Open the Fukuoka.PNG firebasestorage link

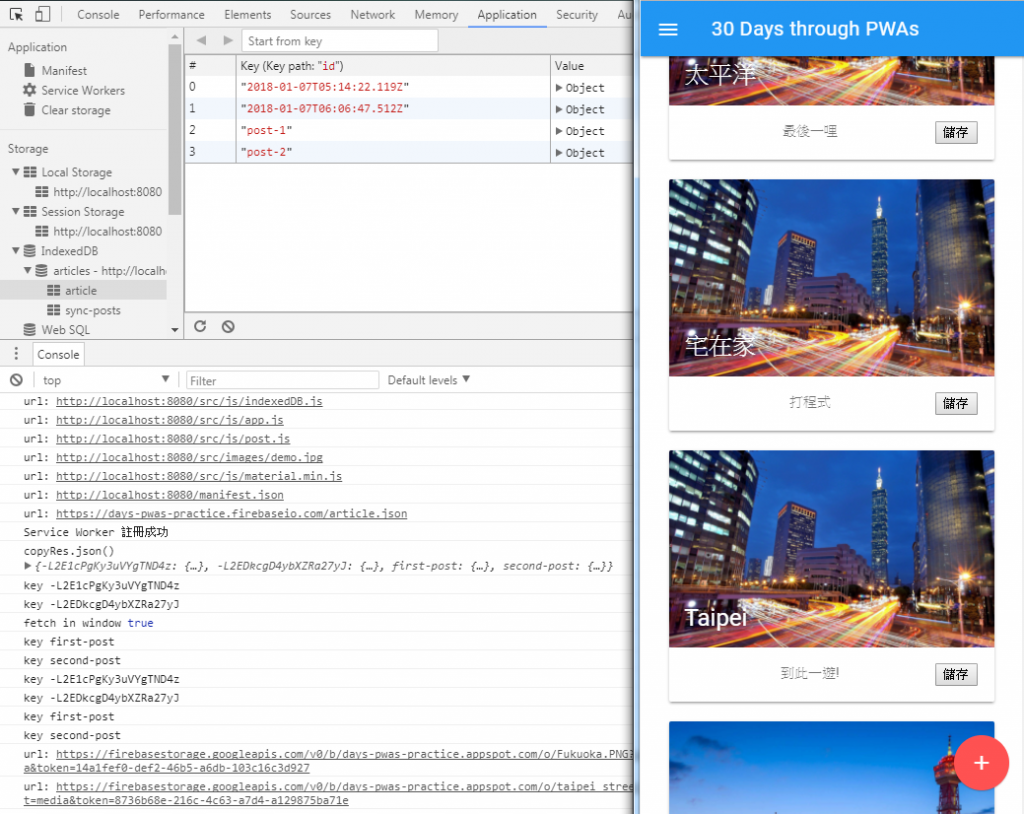click(344, 754)
